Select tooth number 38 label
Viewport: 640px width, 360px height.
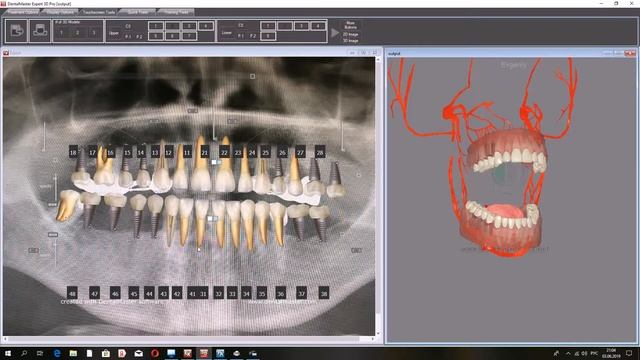(324, 293)
